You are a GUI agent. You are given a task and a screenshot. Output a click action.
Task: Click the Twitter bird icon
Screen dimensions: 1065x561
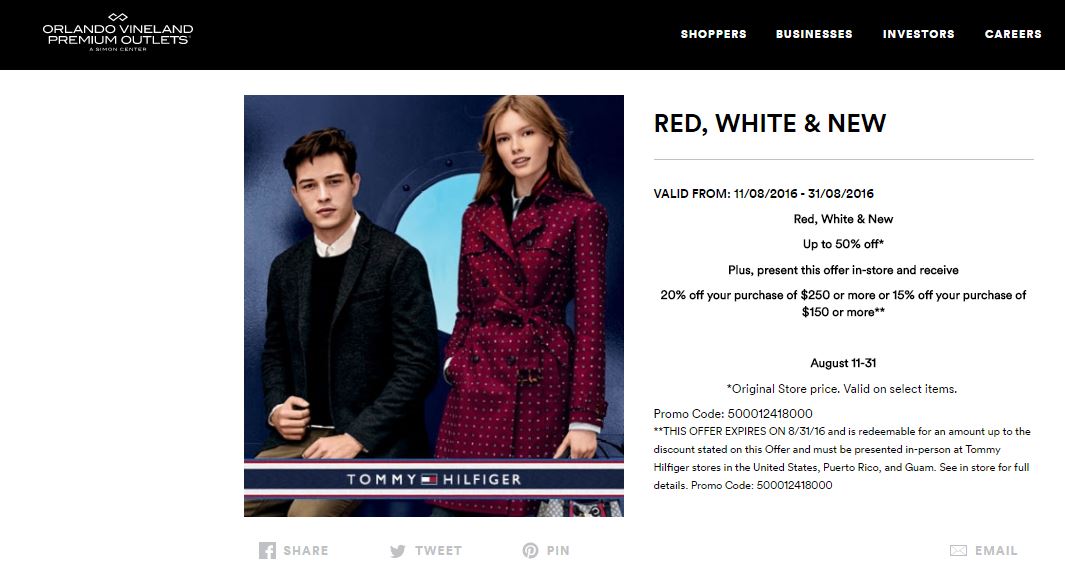pos(398,551)
